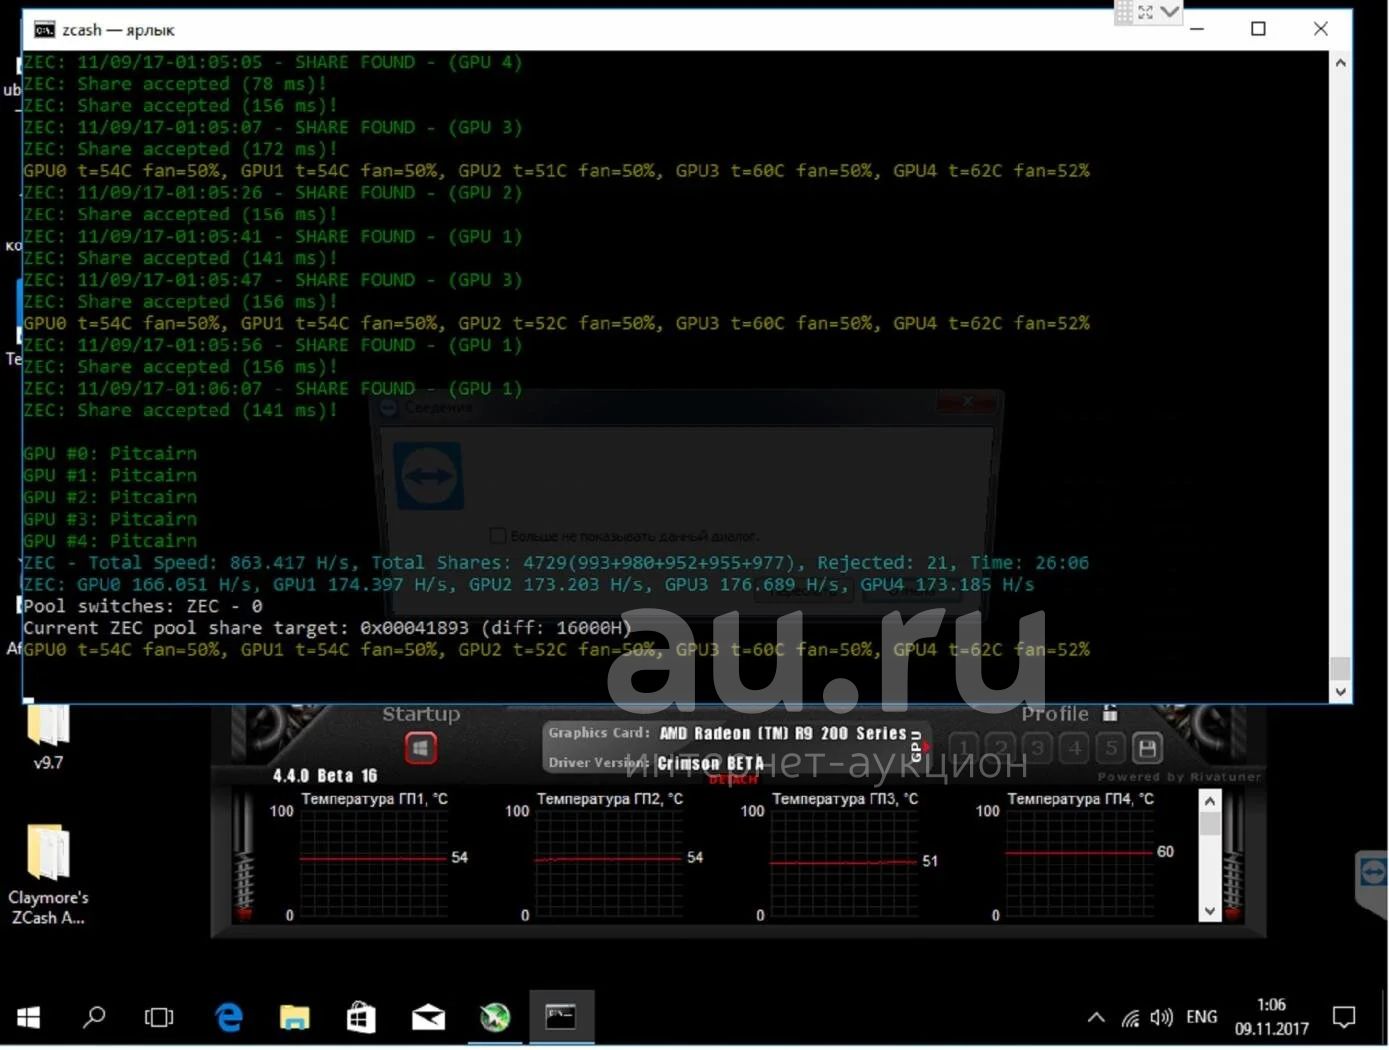
Task: Click the Afterburner graph scrollbar up arrow
Action: tap(1210, 801)
